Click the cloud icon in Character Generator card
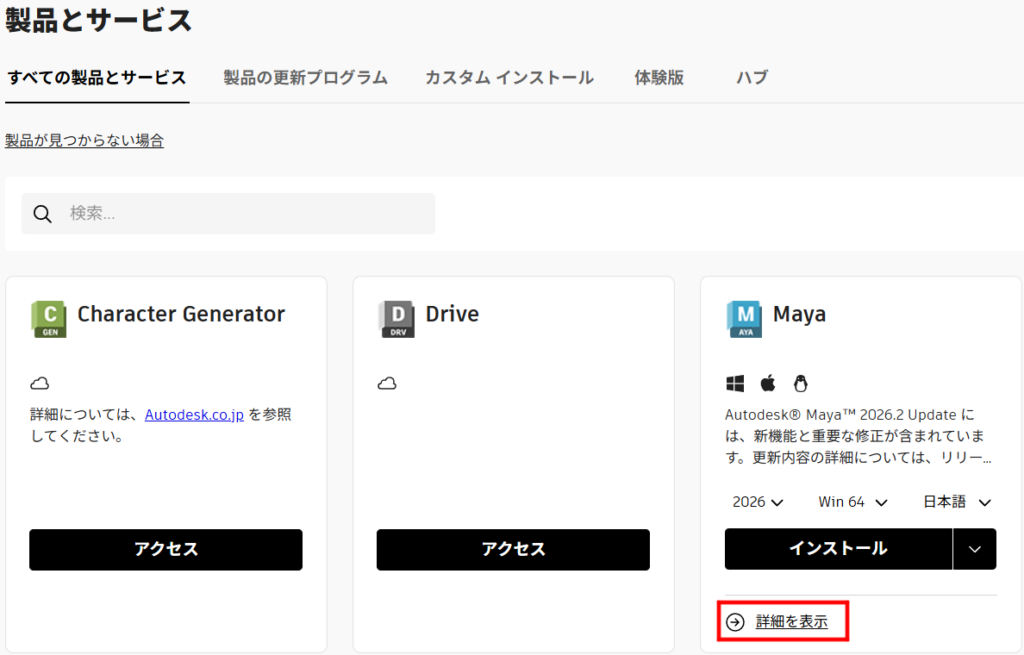This screenshot has height=655, width=1024. 40,384
